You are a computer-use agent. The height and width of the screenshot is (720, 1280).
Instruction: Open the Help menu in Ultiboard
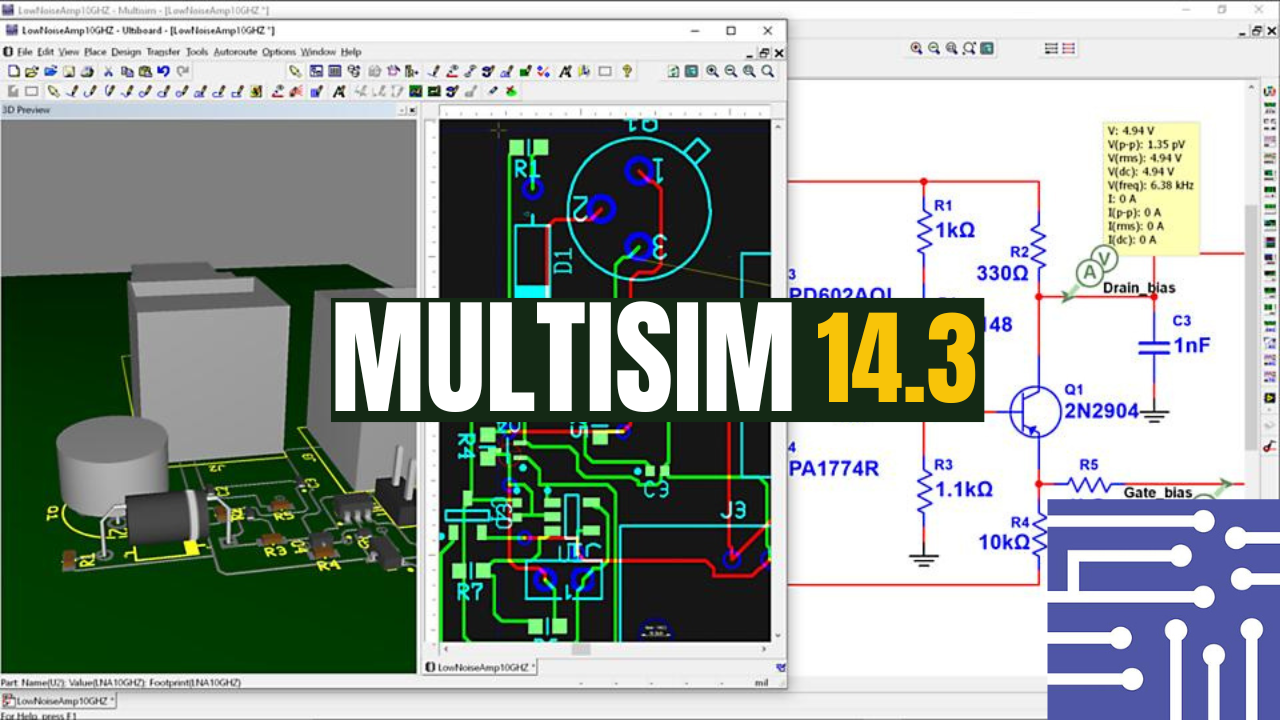pyautogui.click(x=351, y=52)
